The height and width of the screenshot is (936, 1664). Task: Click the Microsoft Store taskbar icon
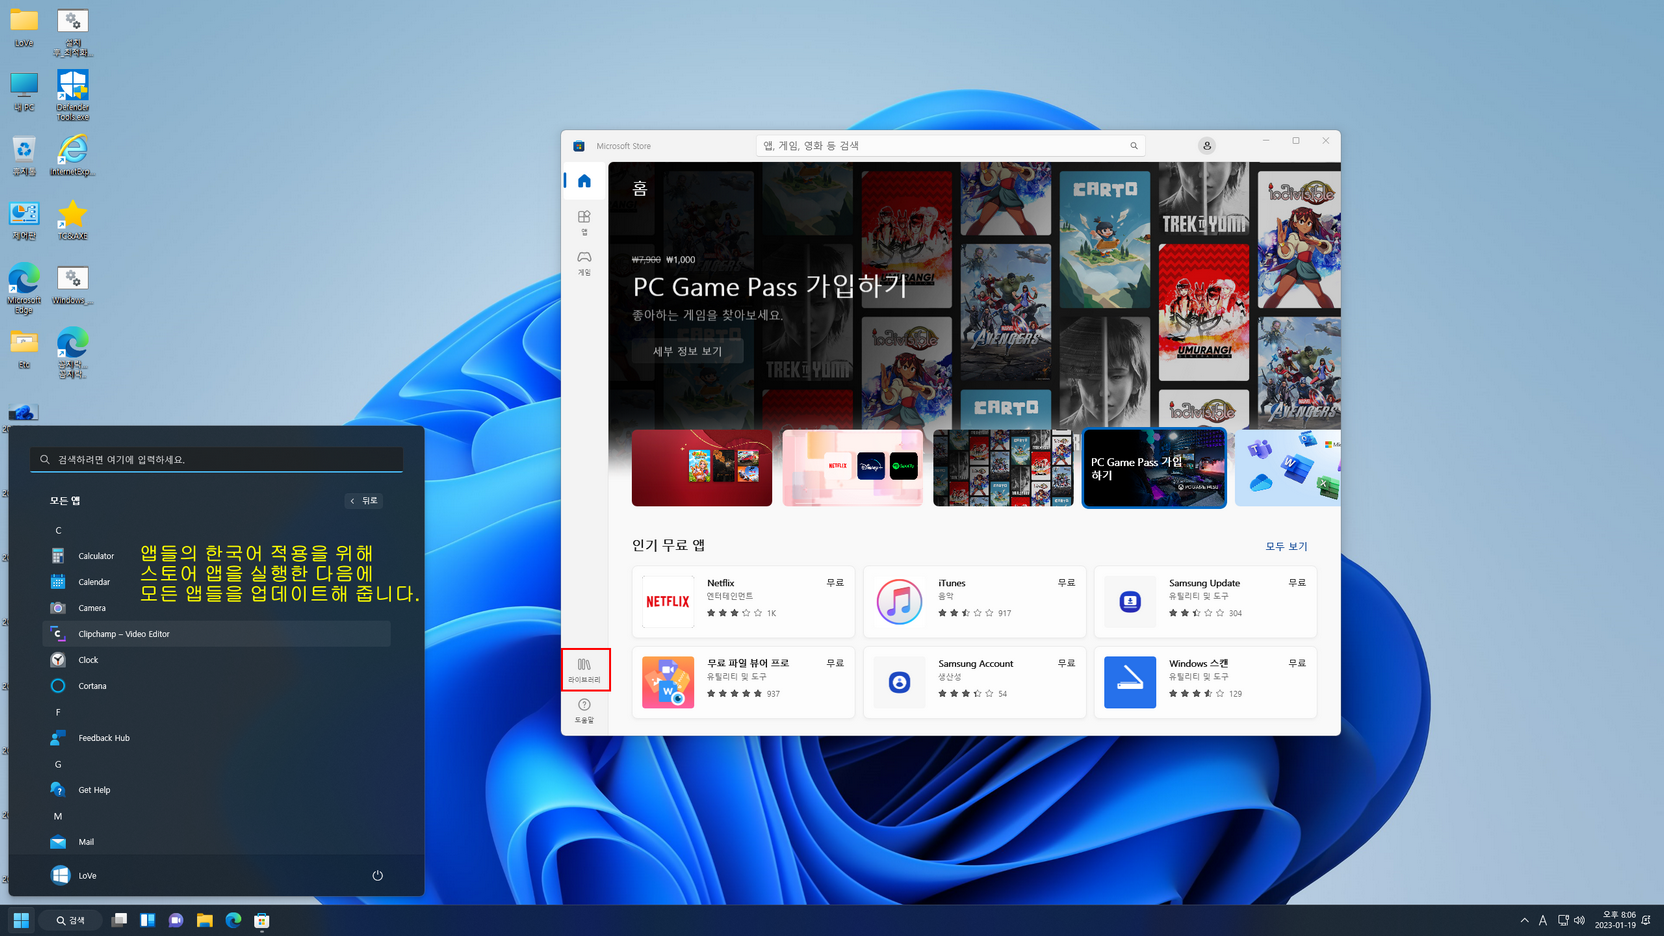262,920
